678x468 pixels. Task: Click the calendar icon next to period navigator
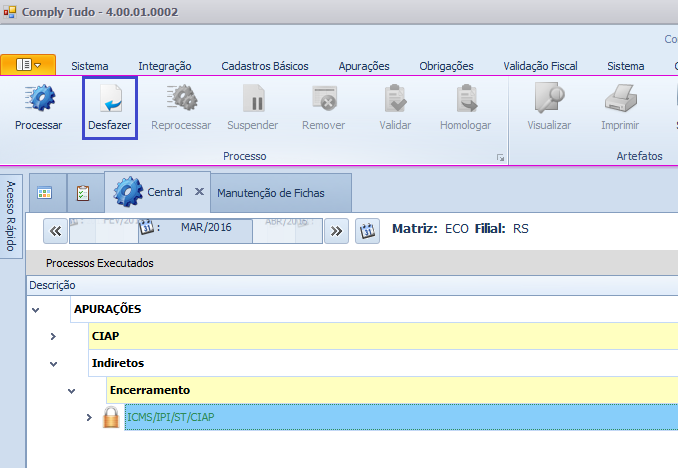click(x=367, y=229)
